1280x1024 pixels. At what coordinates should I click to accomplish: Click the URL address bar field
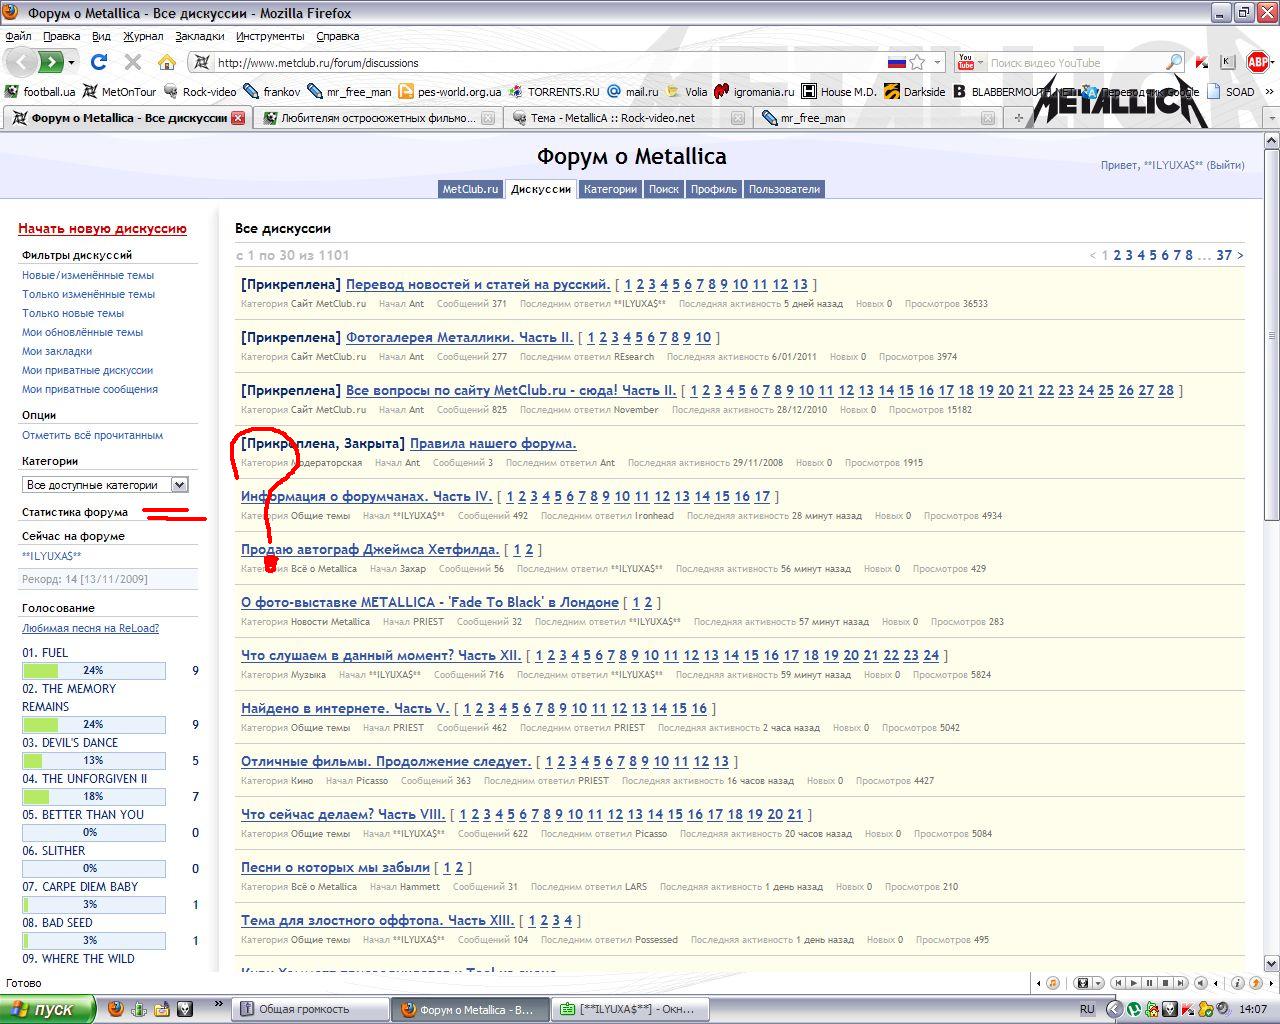(x=540, y=62)
